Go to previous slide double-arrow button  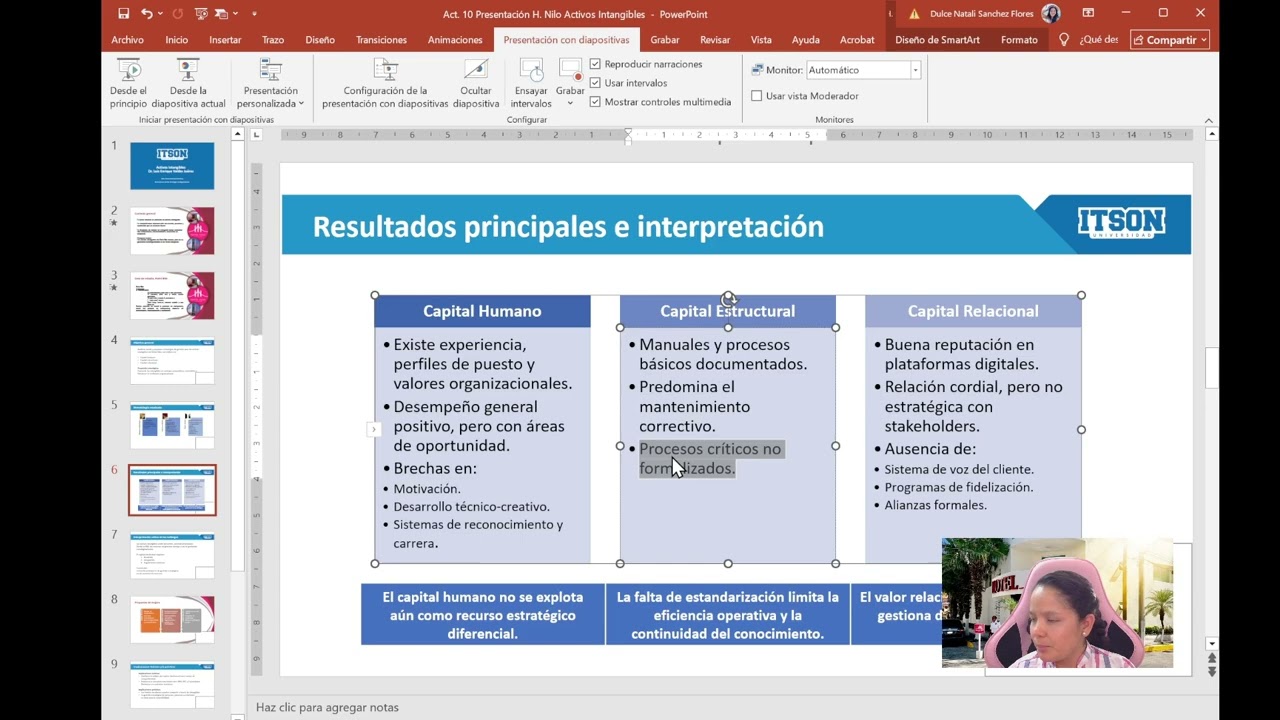(x=1212, y=659)
